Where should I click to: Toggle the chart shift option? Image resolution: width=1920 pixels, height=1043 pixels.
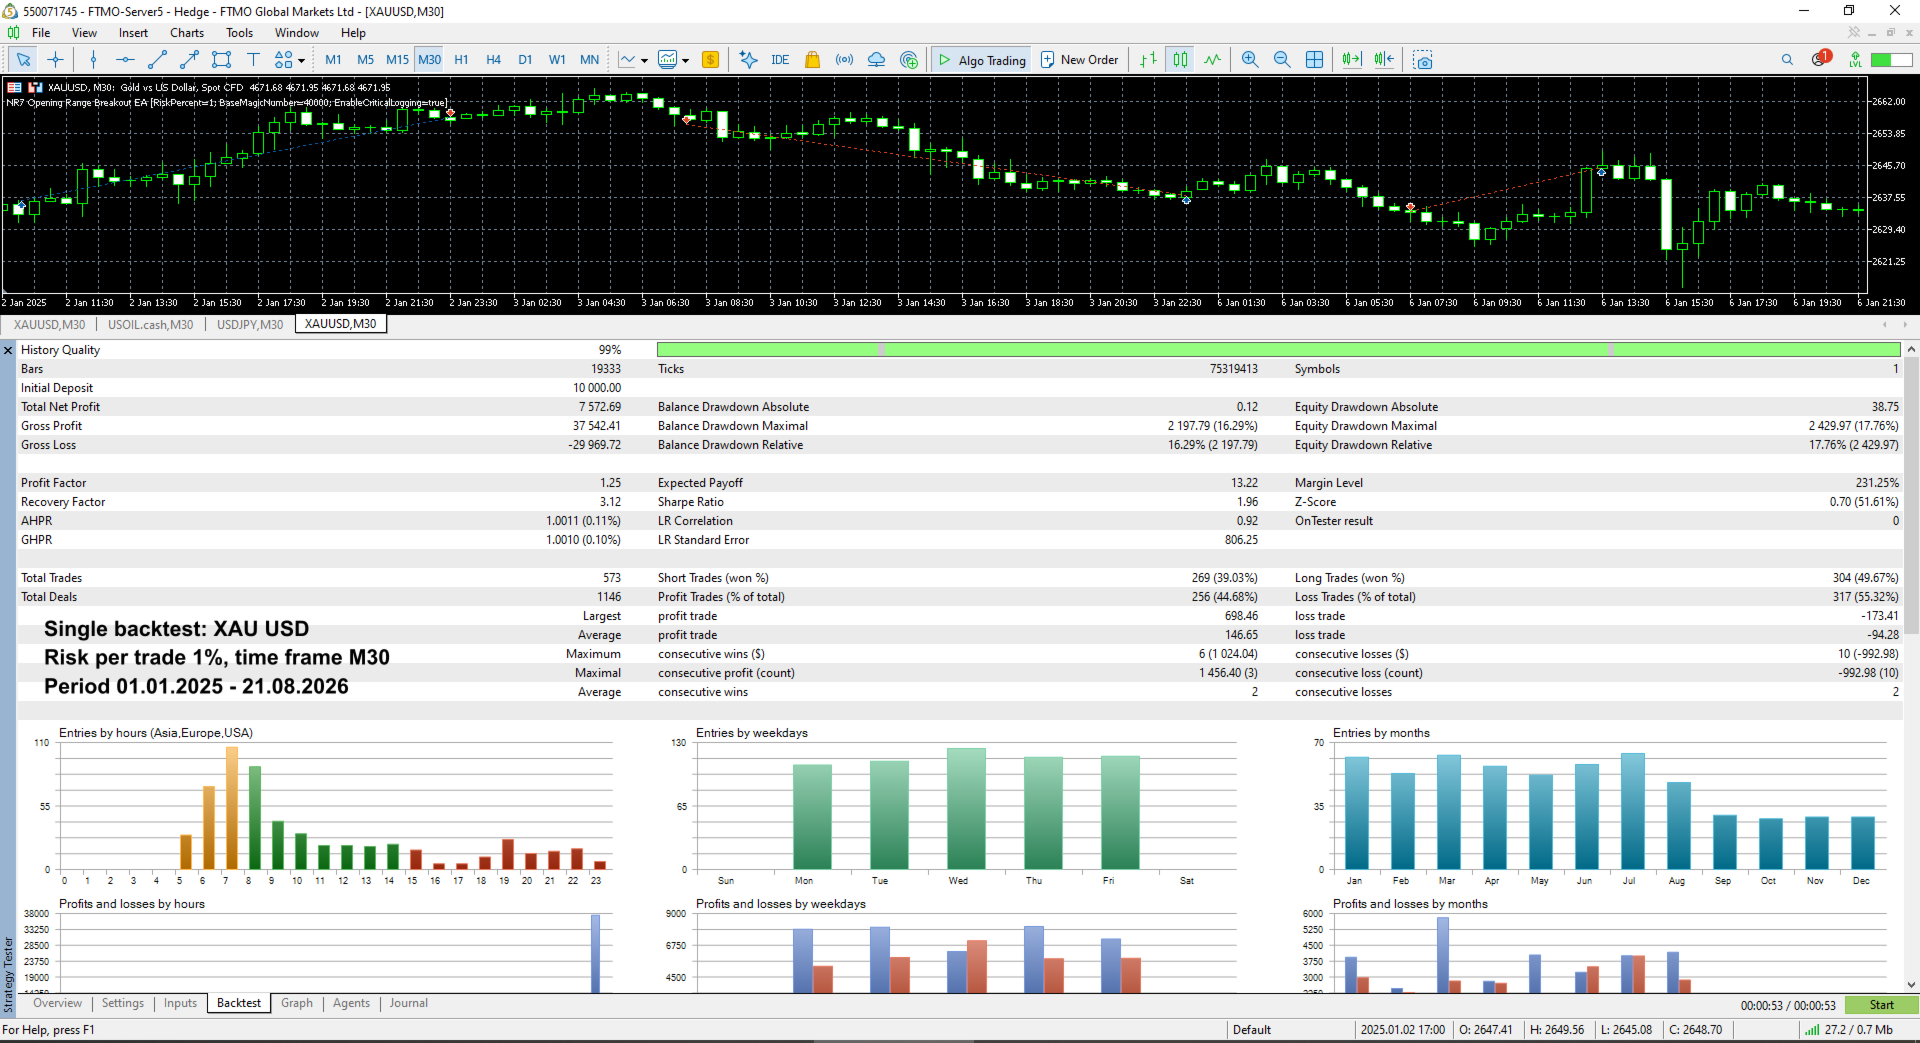[x=1384, y=60]
